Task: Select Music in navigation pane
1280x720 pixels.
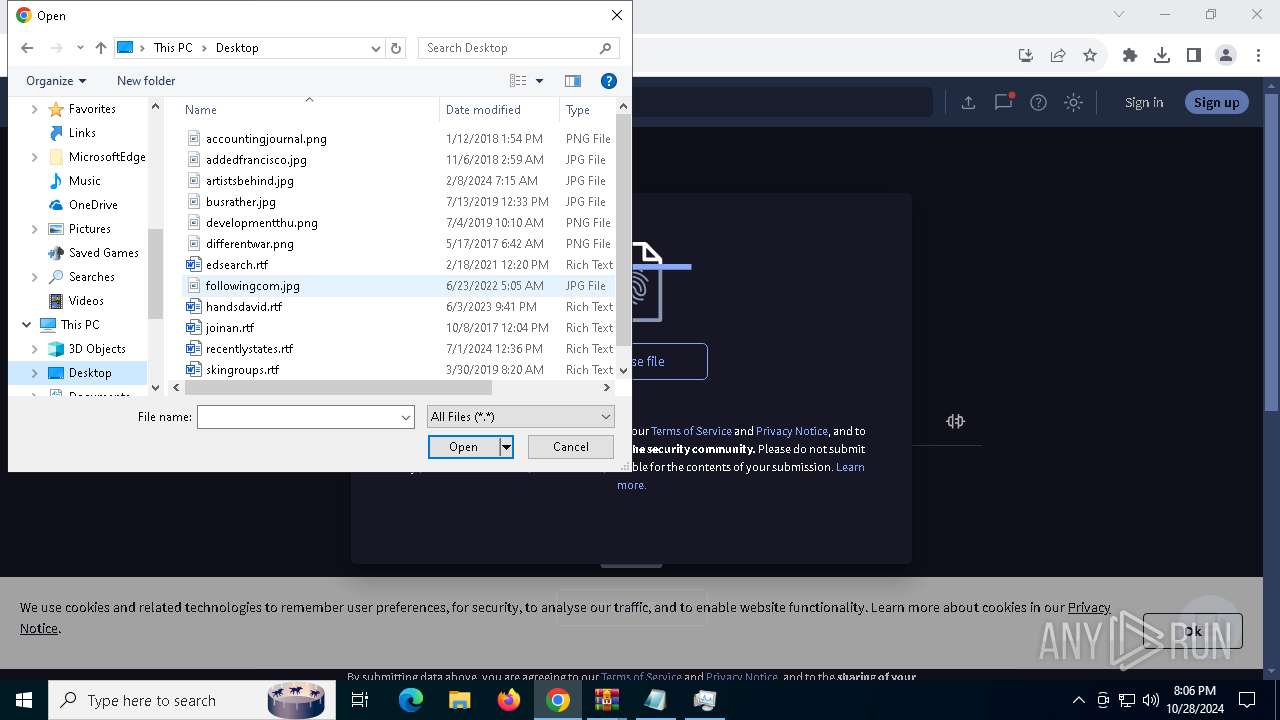Action: [x=84, y=181]
